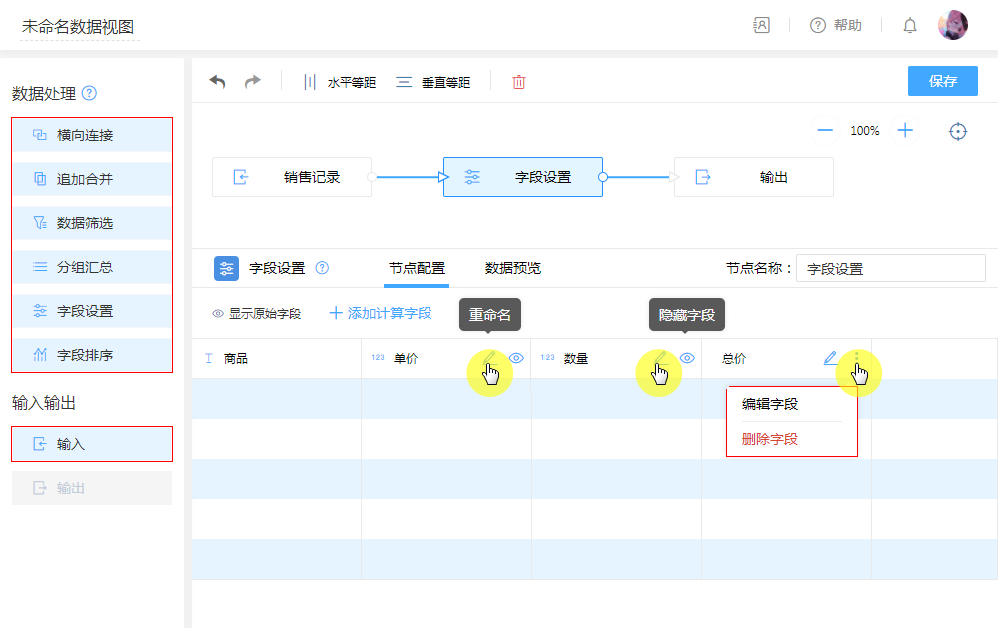
Task: Open three-dot more menu on 总价 column
Action: pos(856,358)
